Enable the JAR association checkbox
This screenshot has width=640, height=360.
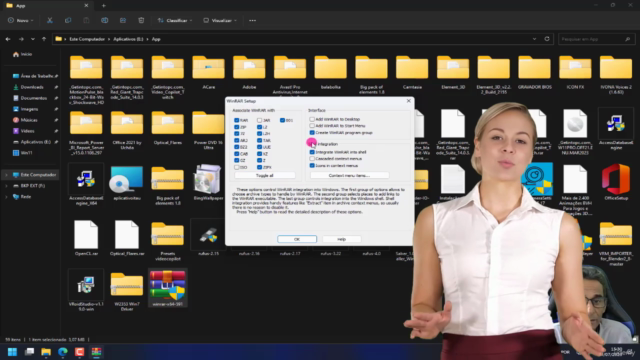(260, 120)
